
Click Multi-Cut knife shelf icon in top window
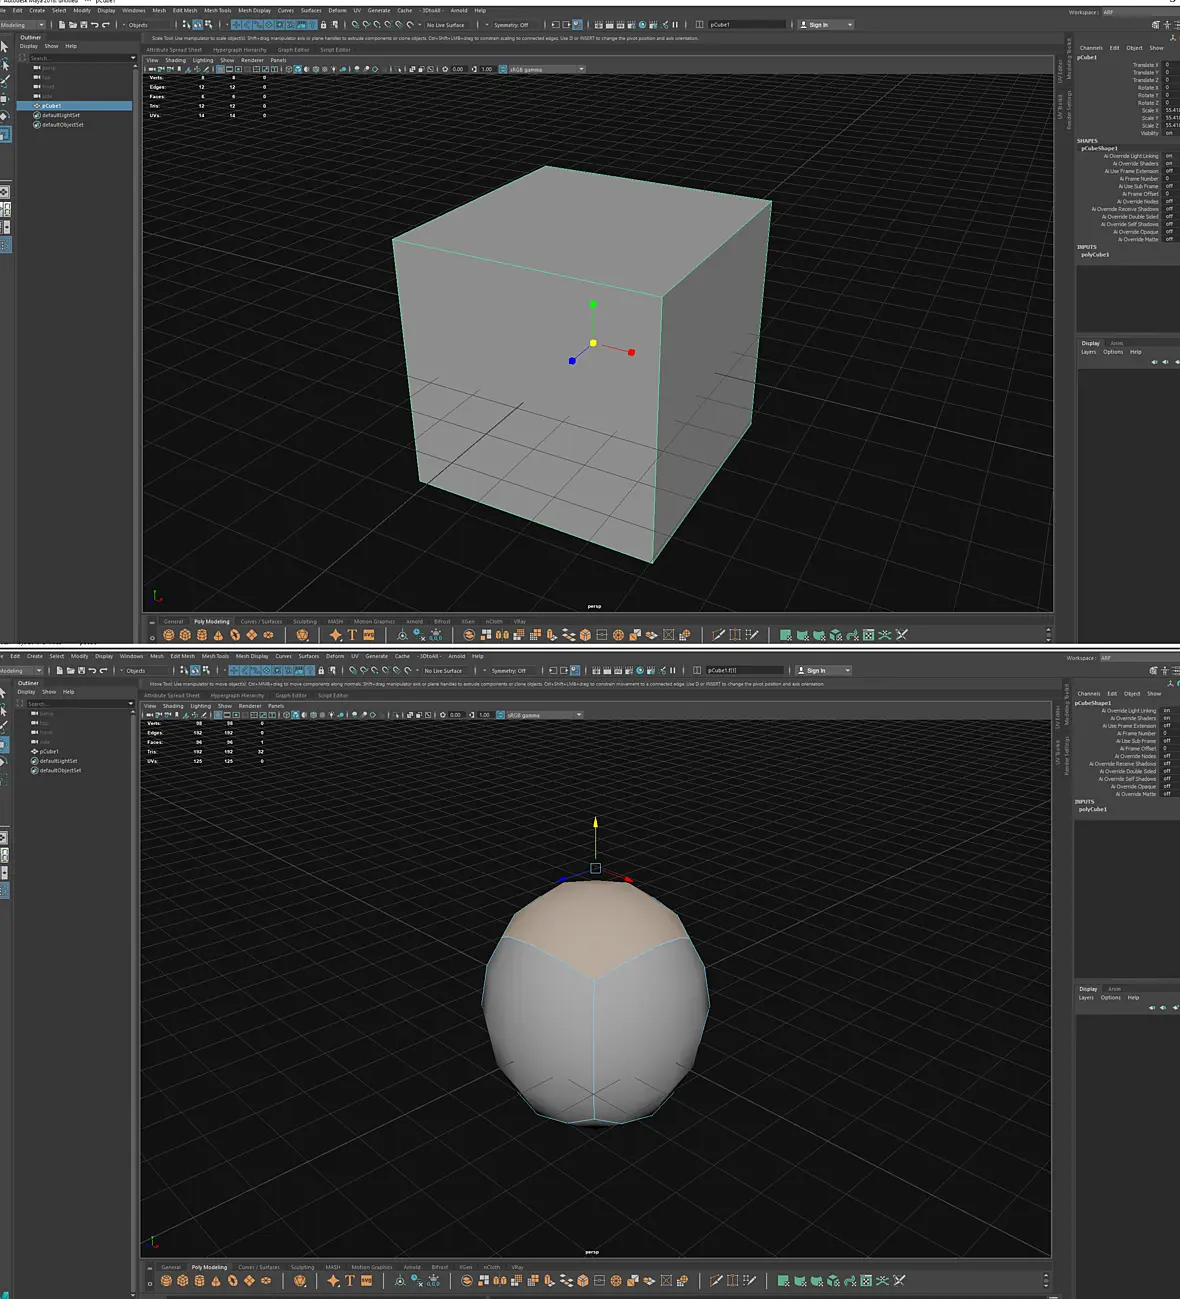click(x=718, y=635)
